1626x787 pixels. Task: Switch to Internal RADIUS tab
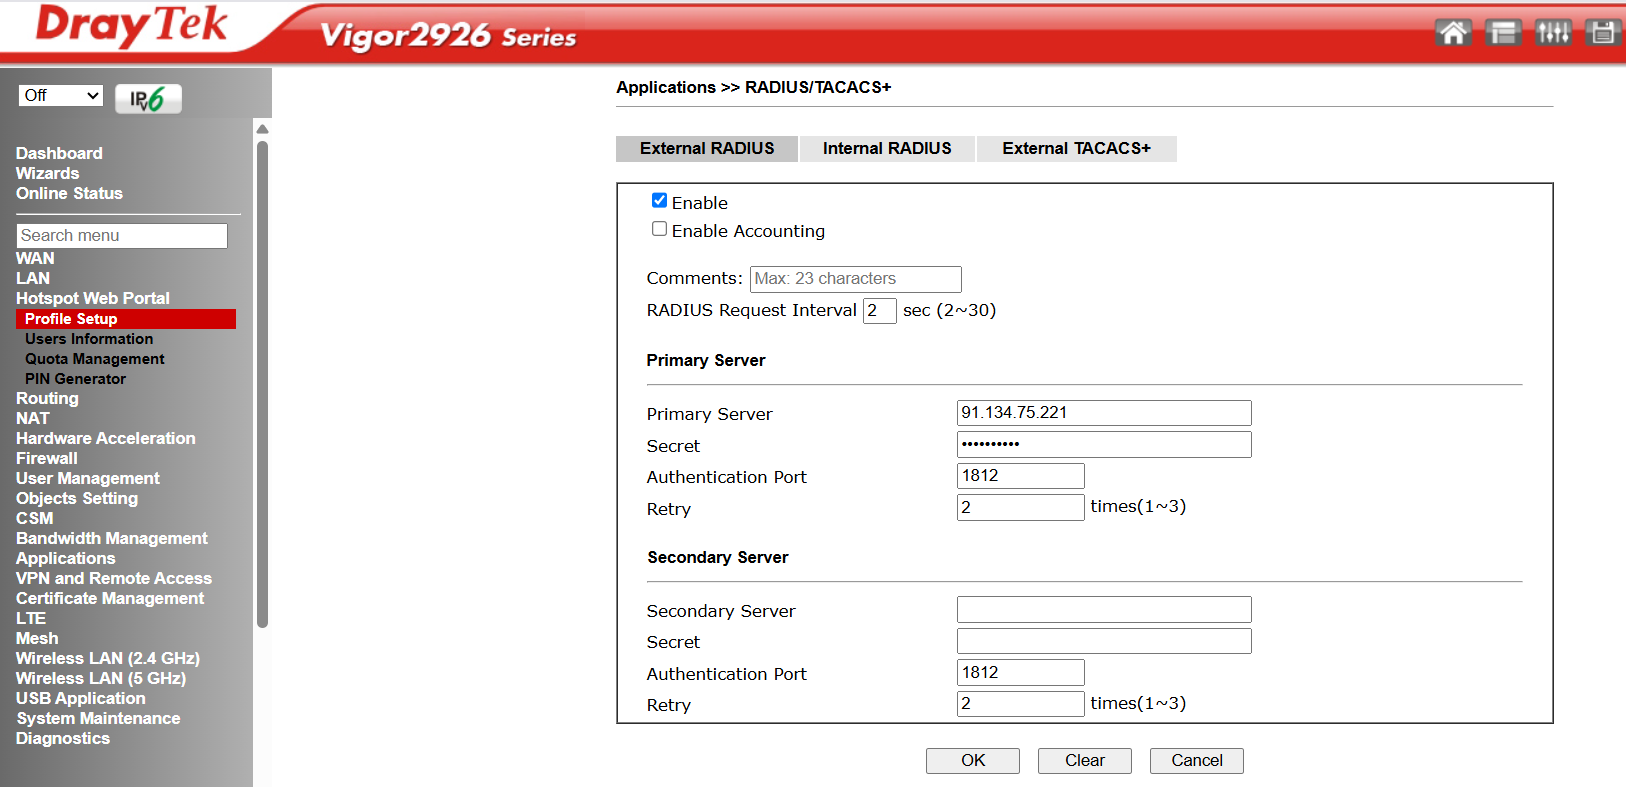(887, 148)
